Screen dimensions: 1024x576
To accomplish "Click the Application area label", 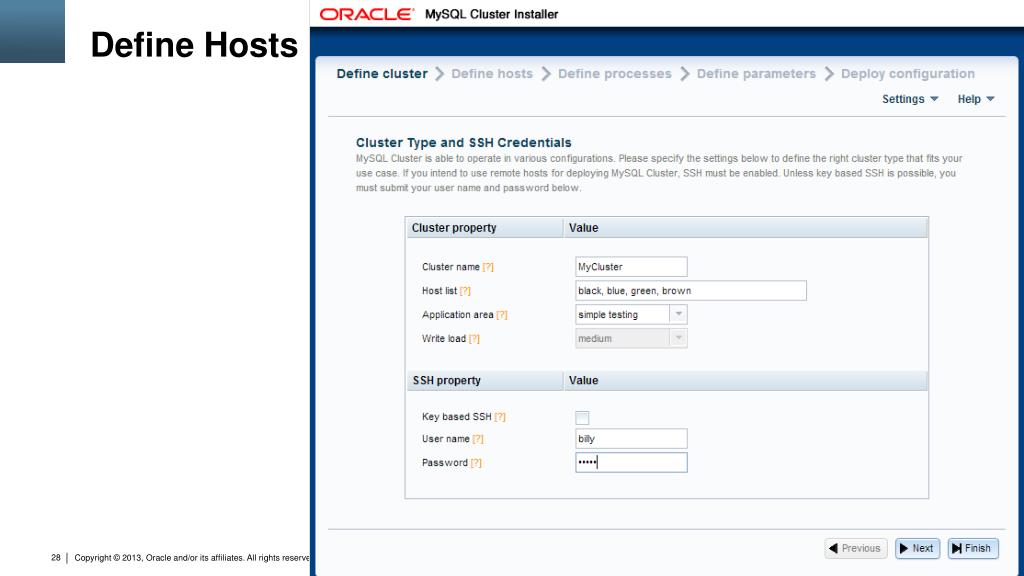I will pos(458,315).
